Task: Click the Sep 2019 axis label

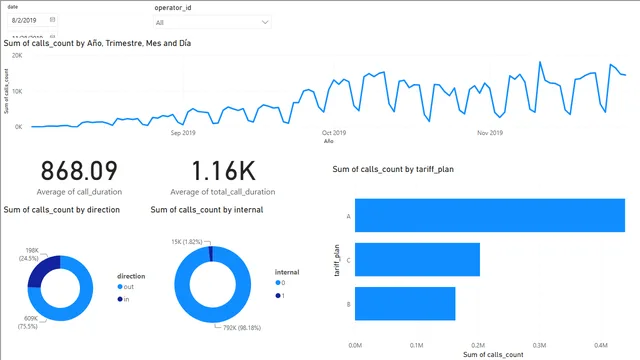Action: click(x=183, y=133)
